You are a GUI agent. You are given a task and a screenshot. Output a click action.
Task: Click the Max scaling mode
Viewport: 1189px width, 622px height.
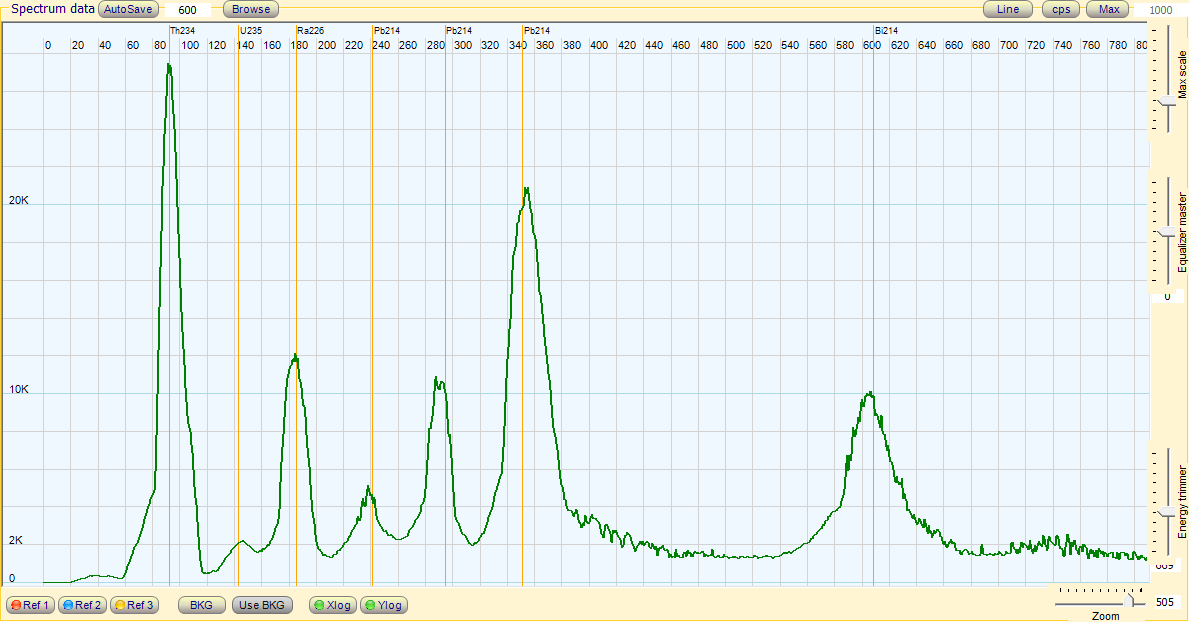(1107, 9)
